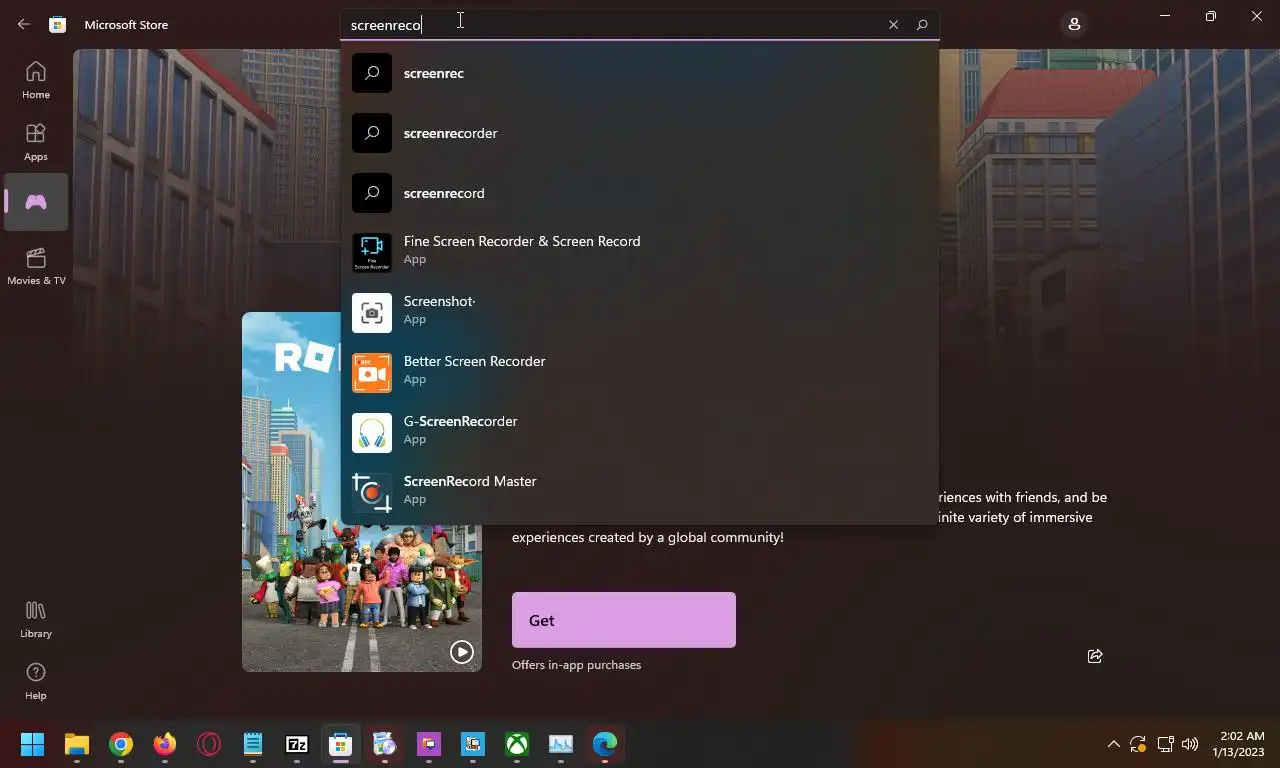This screenshot has width=1280, height=768.
Task: Open the Windows Start menu
Action: [33, 744]
